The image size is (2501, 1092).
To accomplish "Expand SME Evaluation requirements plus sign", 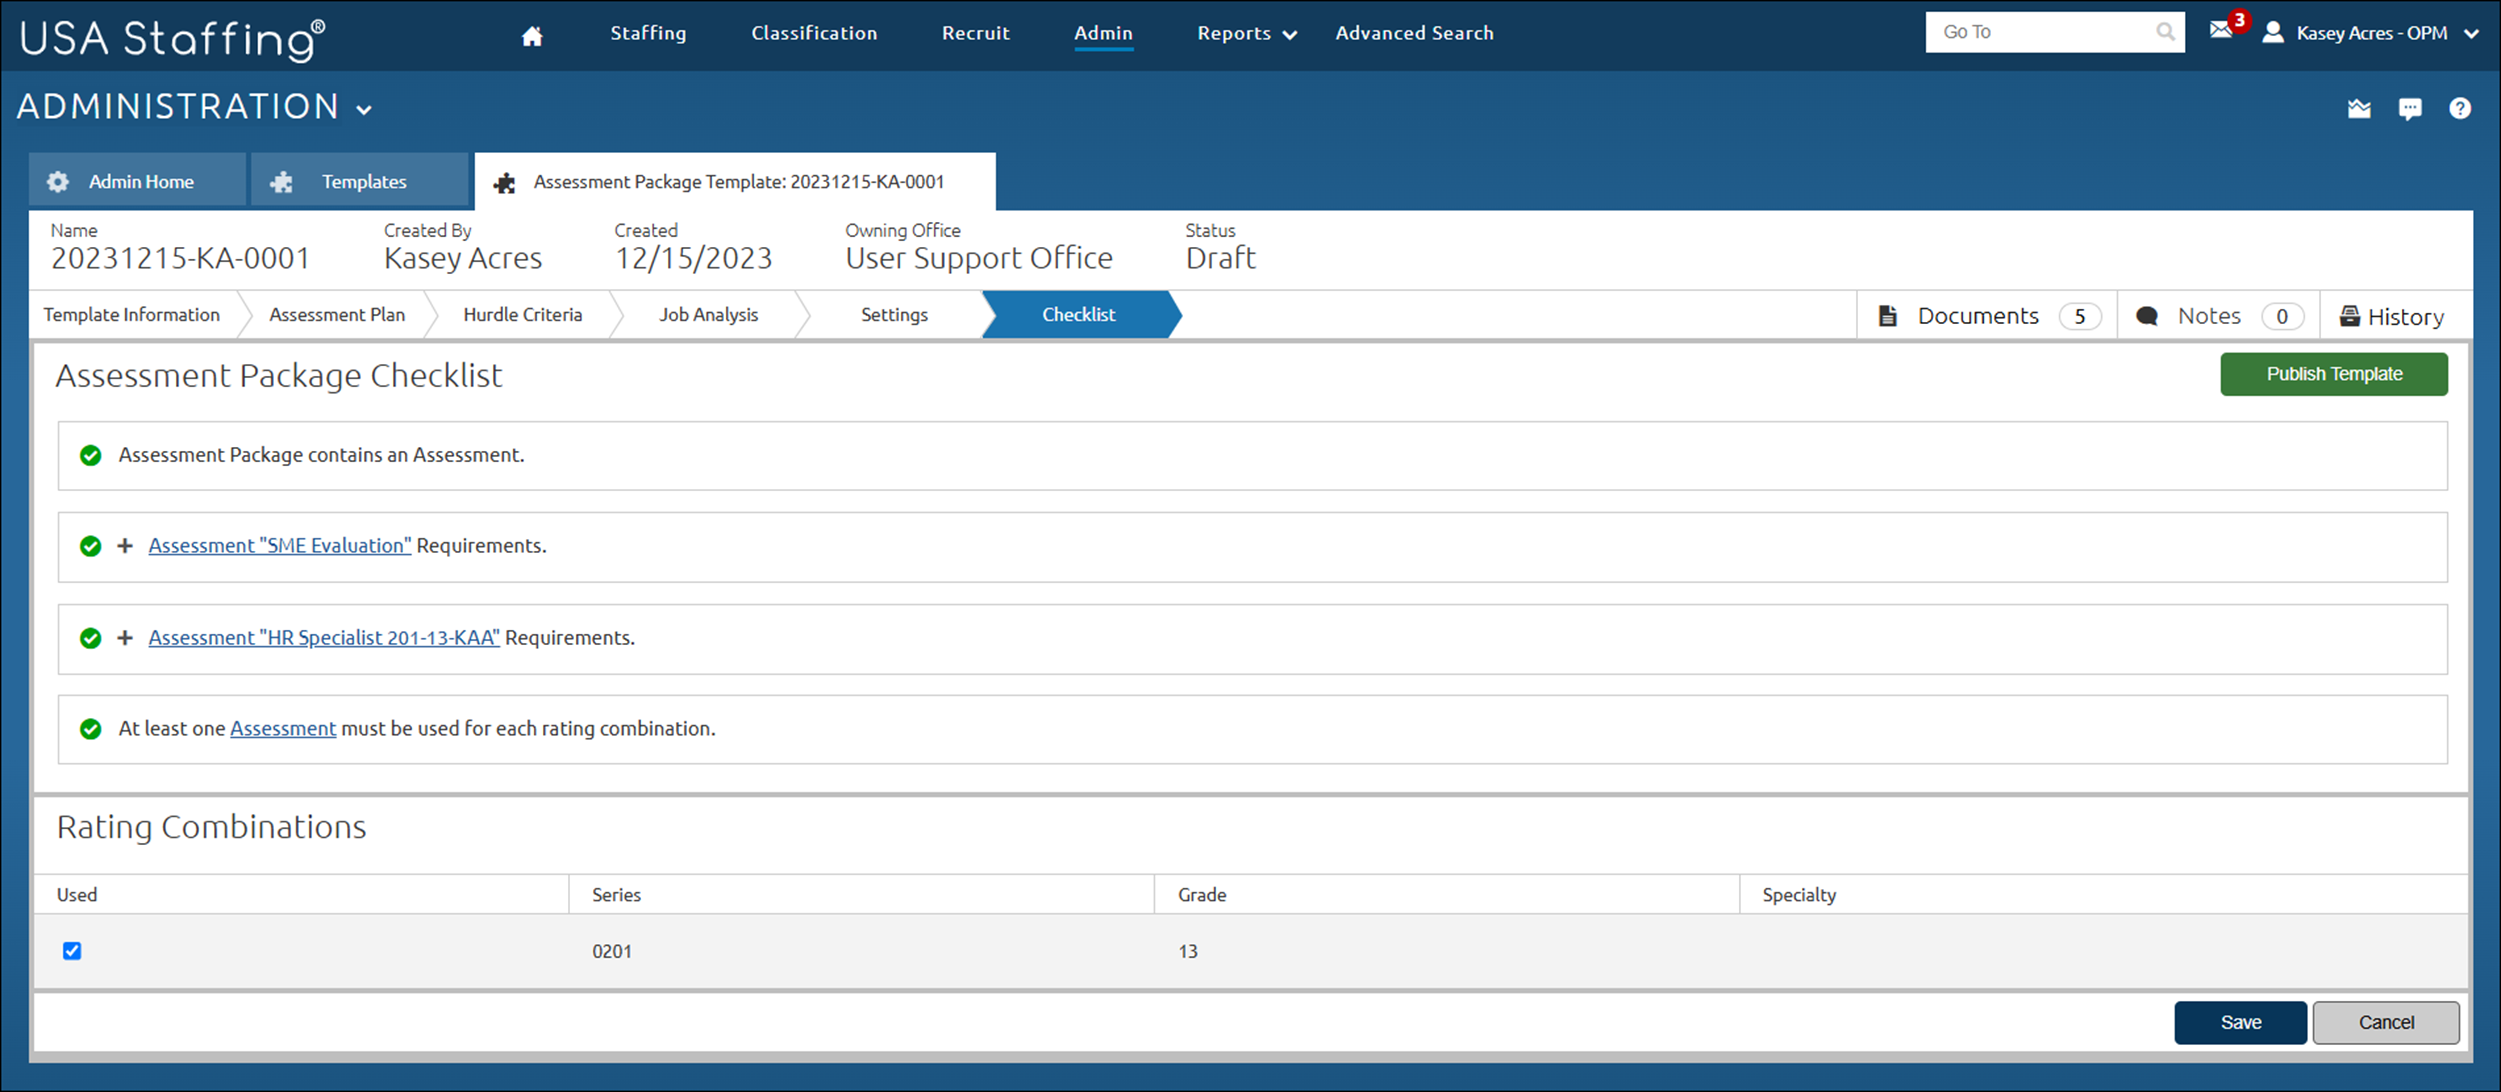I will 125,546.
